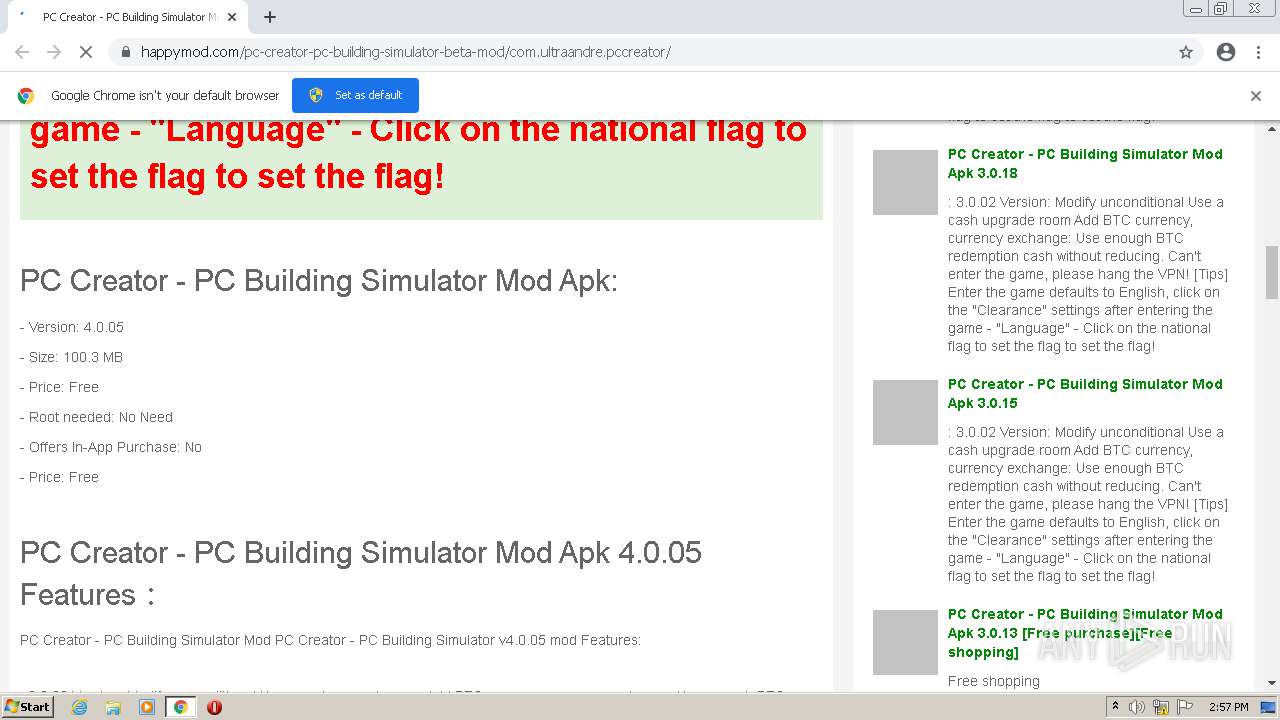Open the Action Center flag icon
The image size is (1280, 720).
tap(1184, 707)
